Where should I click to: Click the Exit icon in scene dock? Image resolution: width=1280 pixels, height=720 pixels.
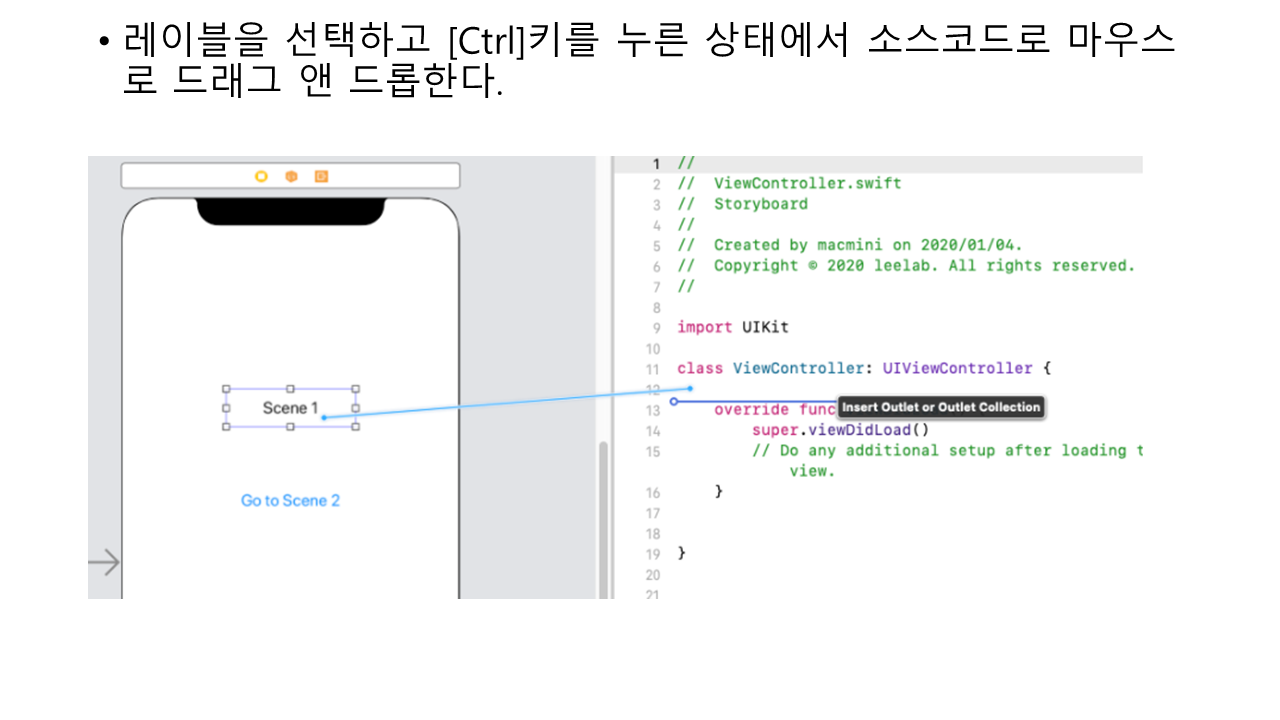[x=321, y=176]
